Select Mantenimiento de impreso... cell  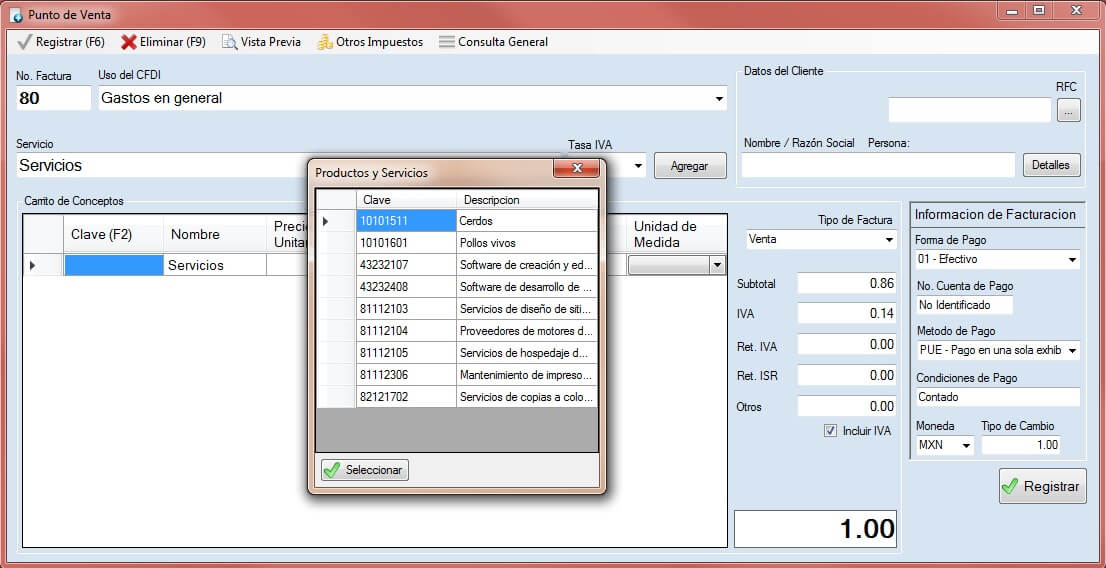click(x=527, y=374)
